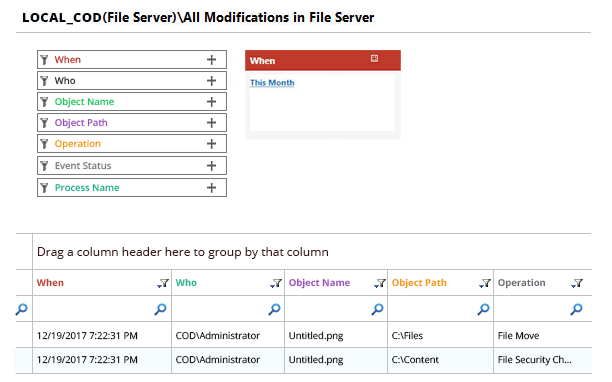
Task: Click the magnifier in Object Name search box
Action: pos(377,309)
